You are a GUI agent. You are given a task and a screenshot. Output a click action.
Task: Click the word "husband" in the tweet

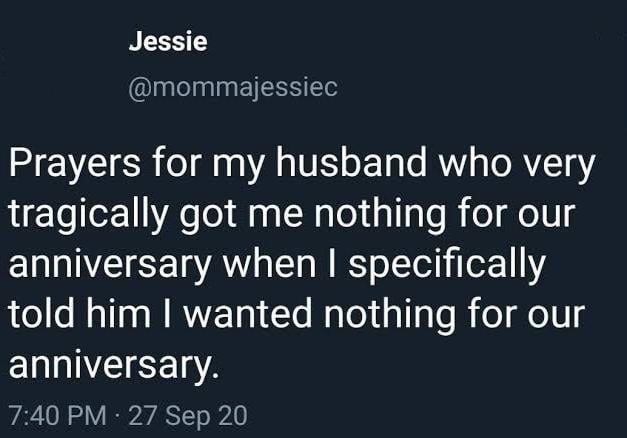351,162
